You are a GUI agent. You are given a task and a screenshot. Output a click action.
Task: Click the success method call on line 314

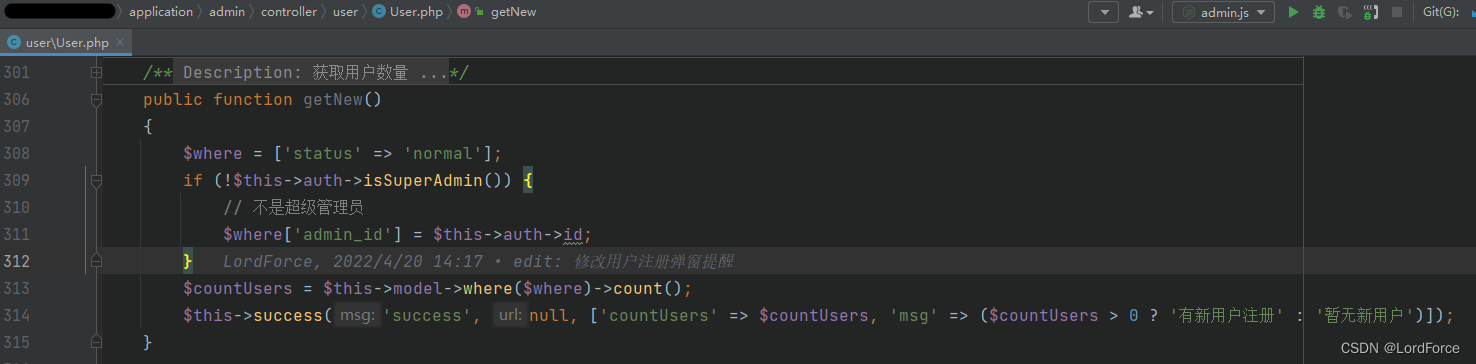tap(288, 315)
